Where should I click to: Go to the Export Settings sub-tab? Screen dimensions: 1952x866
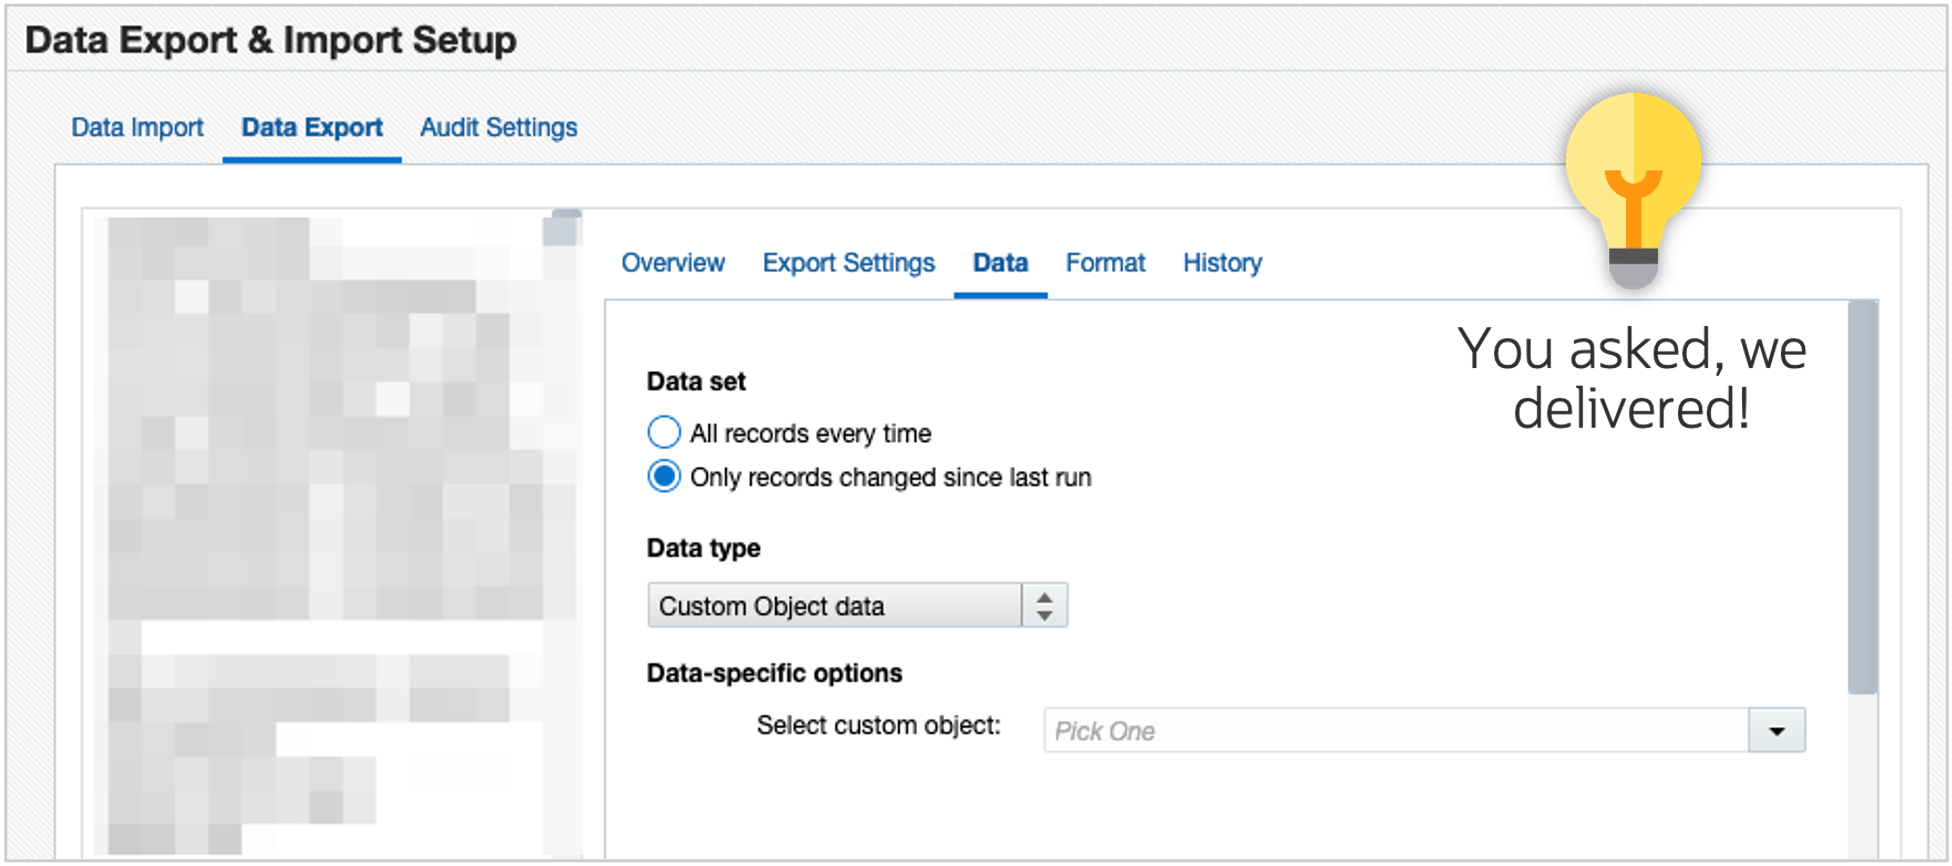pos(848,263)
